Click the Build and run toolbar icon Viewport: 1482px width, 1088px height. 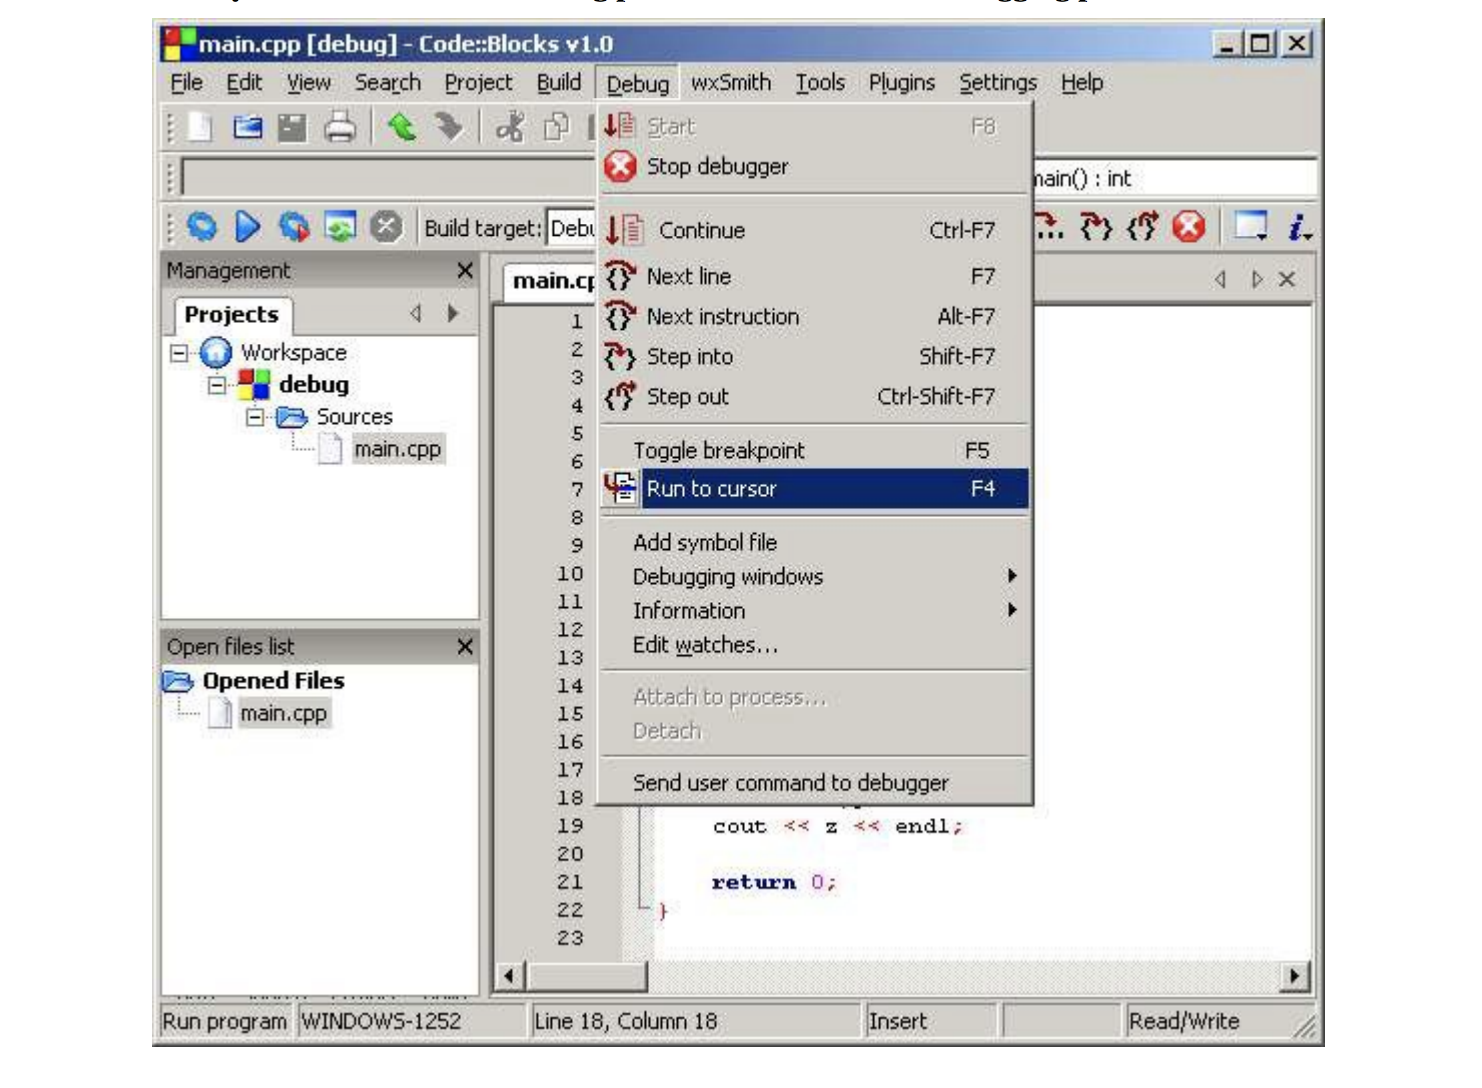[x=294, y=227]
